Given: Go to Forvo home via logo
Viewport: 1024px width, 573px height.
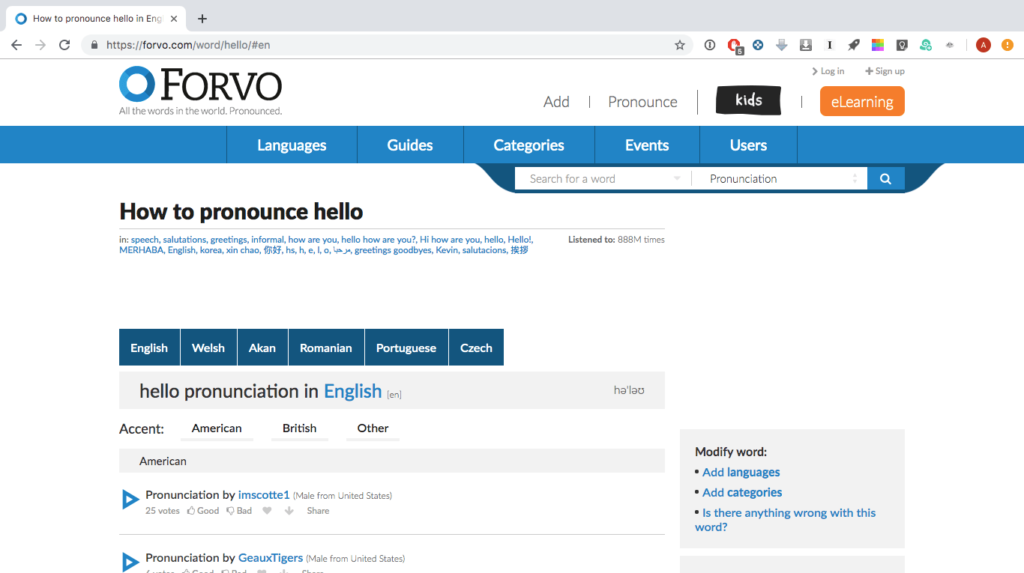Looking at the screenshot, I should click(x=200, y=91).
